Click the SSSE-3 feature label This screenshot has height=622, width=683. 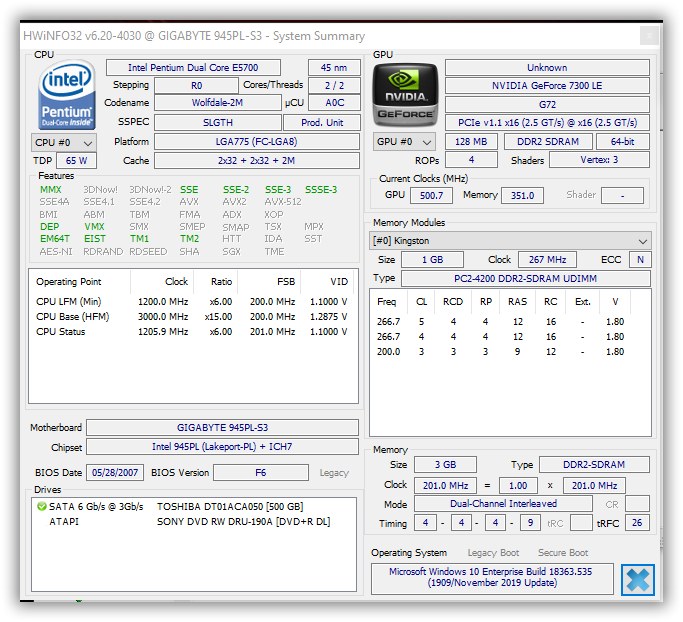[321, 190]
